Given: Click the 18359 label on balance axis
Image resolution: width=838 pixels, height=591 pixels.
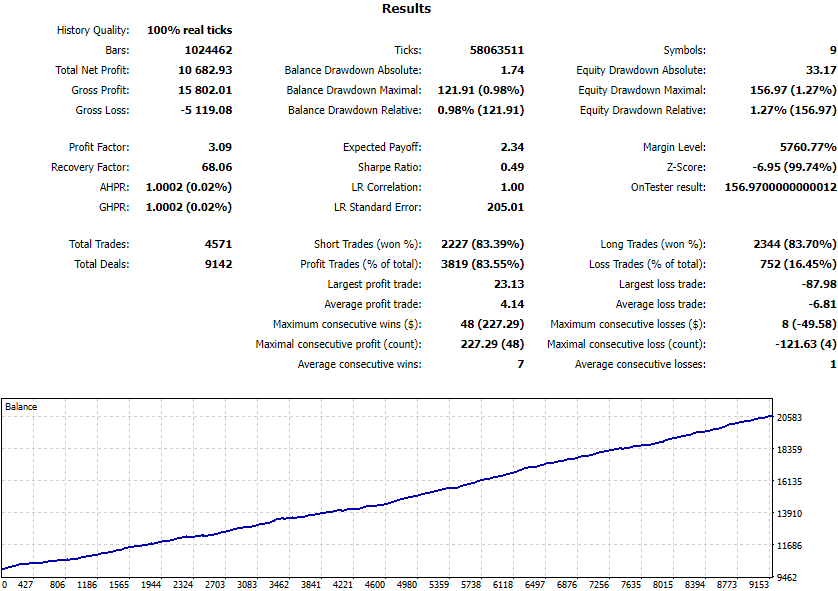Looking at the screenshot, I should pos(789,449).
